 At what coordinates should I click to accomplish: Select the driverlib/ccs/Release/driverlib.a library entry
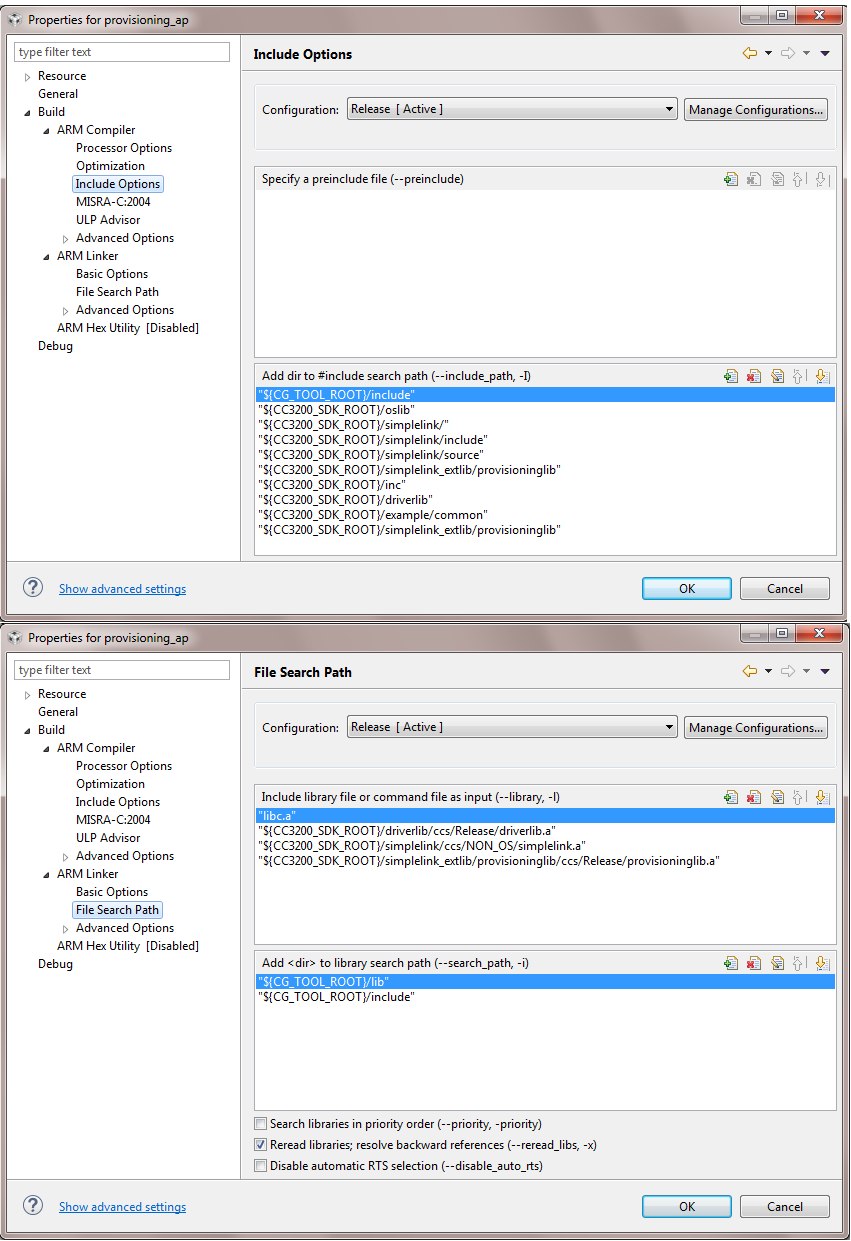pyautogui.click(x=545, y=831)
